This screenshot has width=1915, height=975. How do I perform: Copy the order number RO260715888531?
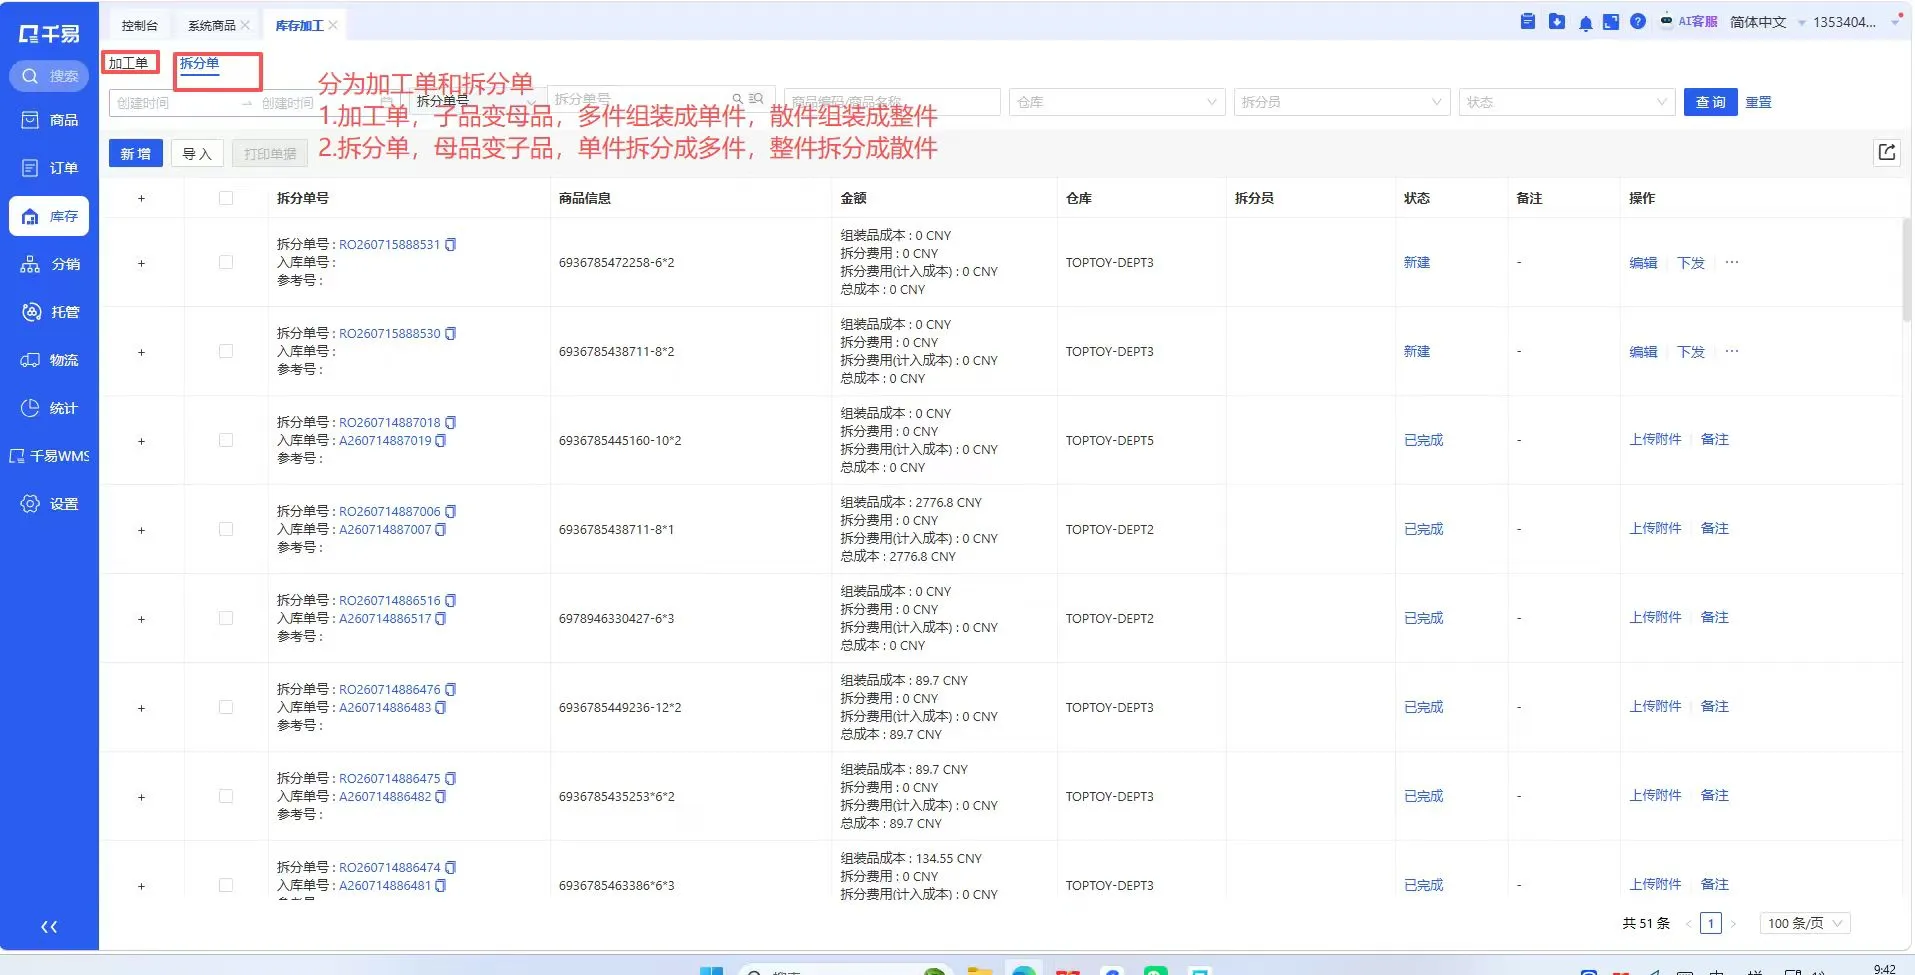(x=450, y=245)
